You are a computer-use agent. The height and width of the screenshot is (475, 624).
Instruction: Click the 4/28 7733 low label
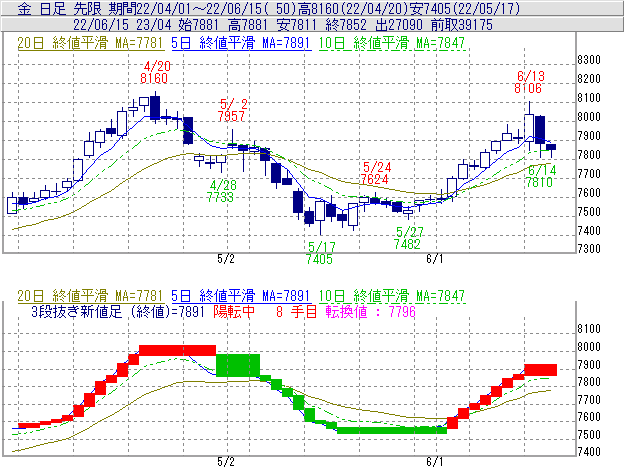pyautogui.click(x=221, y=191)
